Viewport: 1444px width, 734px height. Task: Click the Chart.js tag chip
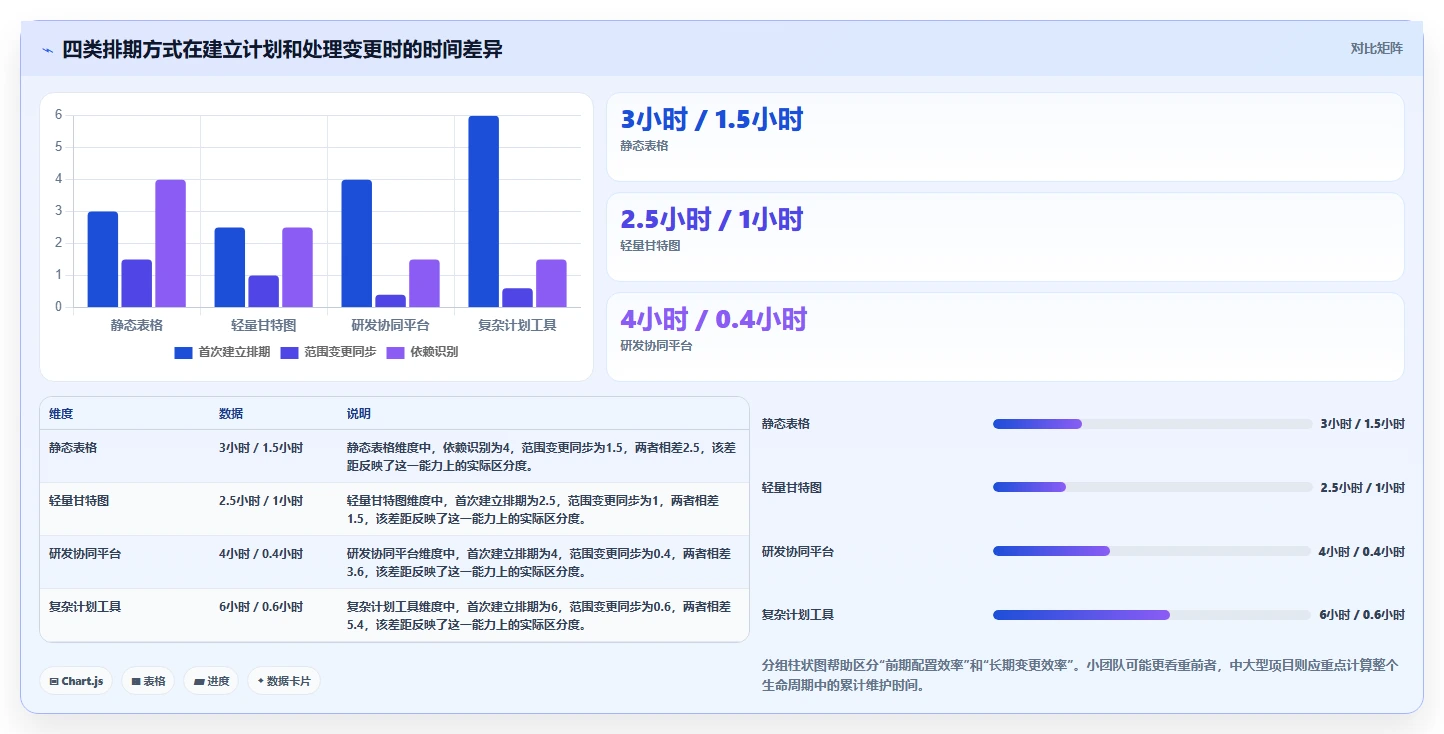coord(77,681)
